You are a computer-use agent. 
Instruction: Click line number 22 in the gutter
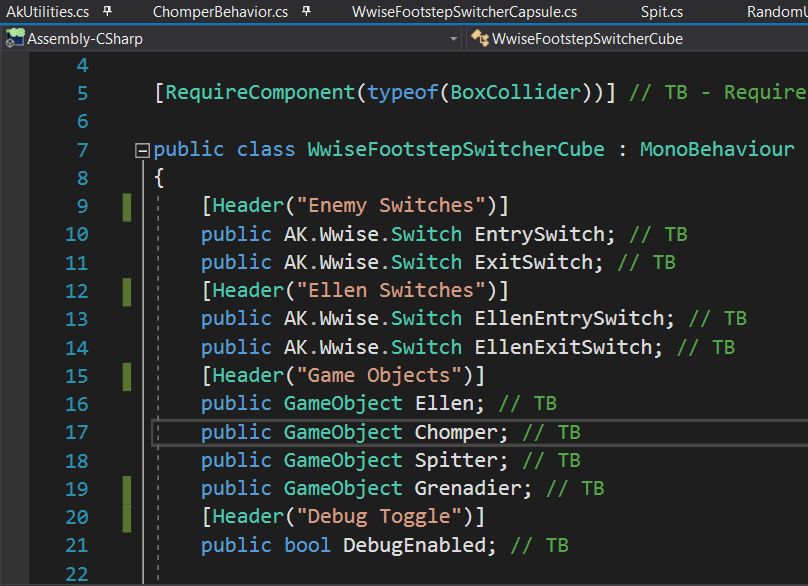(x=77, y=574)
